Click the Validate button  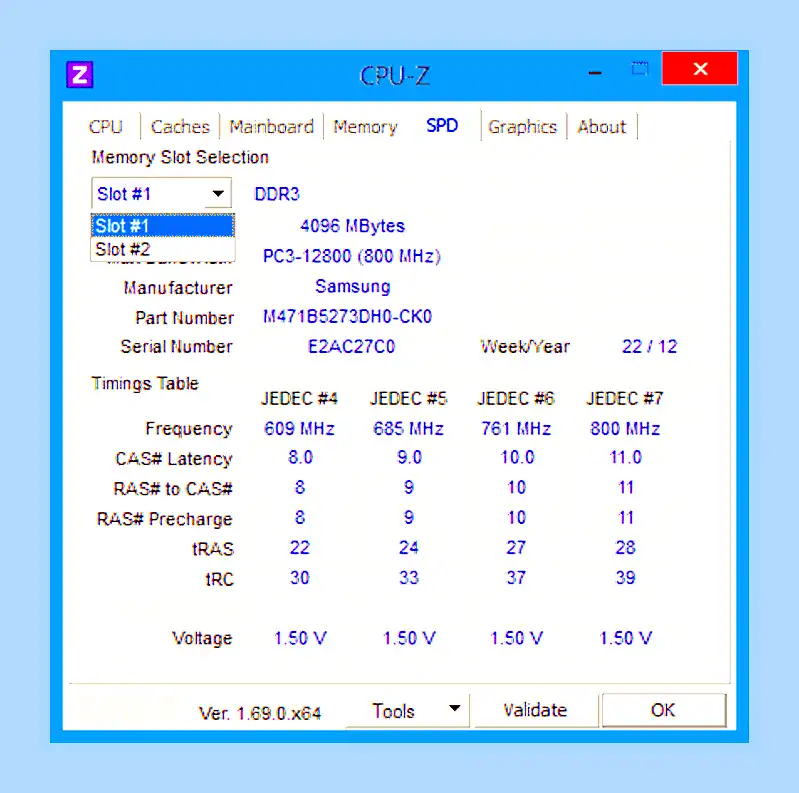(536, 710)
